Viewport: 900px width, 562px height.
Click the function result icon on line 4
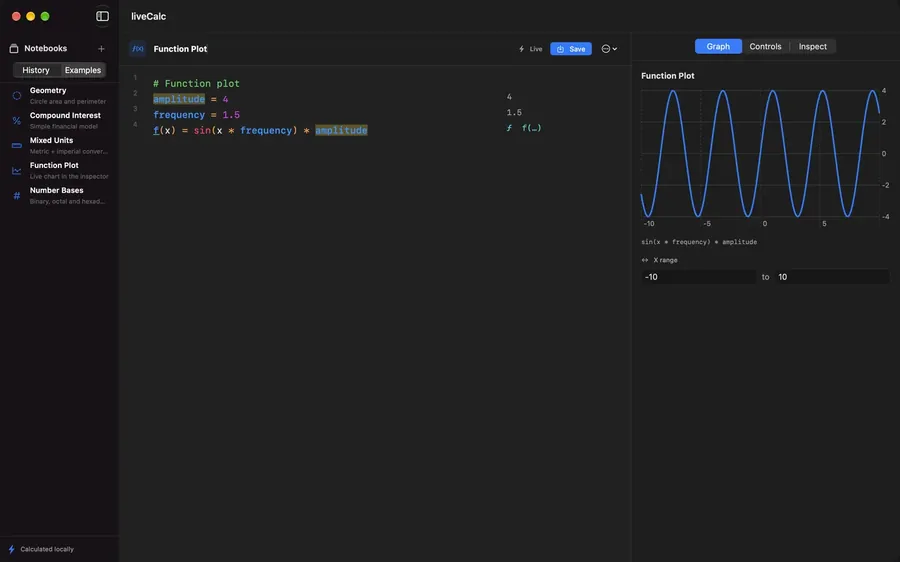click(x=509, y=128)
